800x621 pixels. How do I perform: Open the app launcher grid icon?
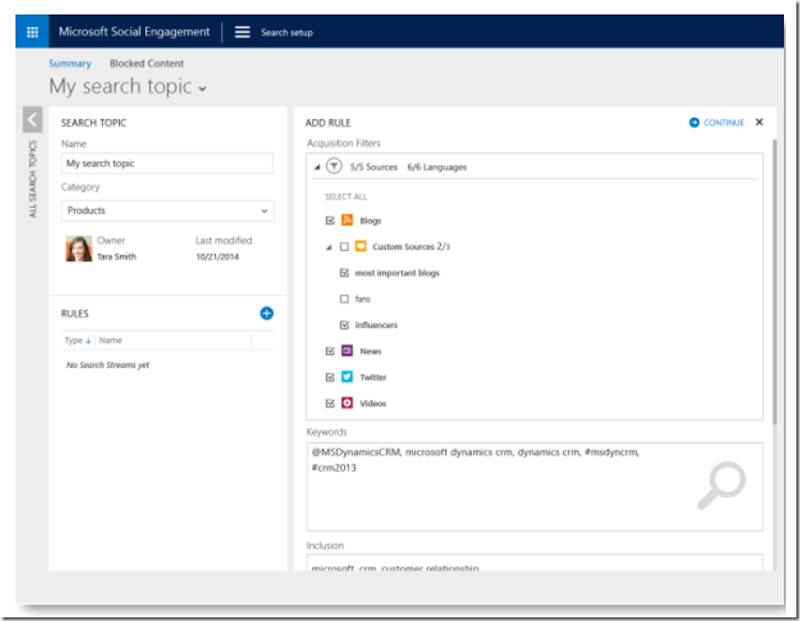point(32,32)
